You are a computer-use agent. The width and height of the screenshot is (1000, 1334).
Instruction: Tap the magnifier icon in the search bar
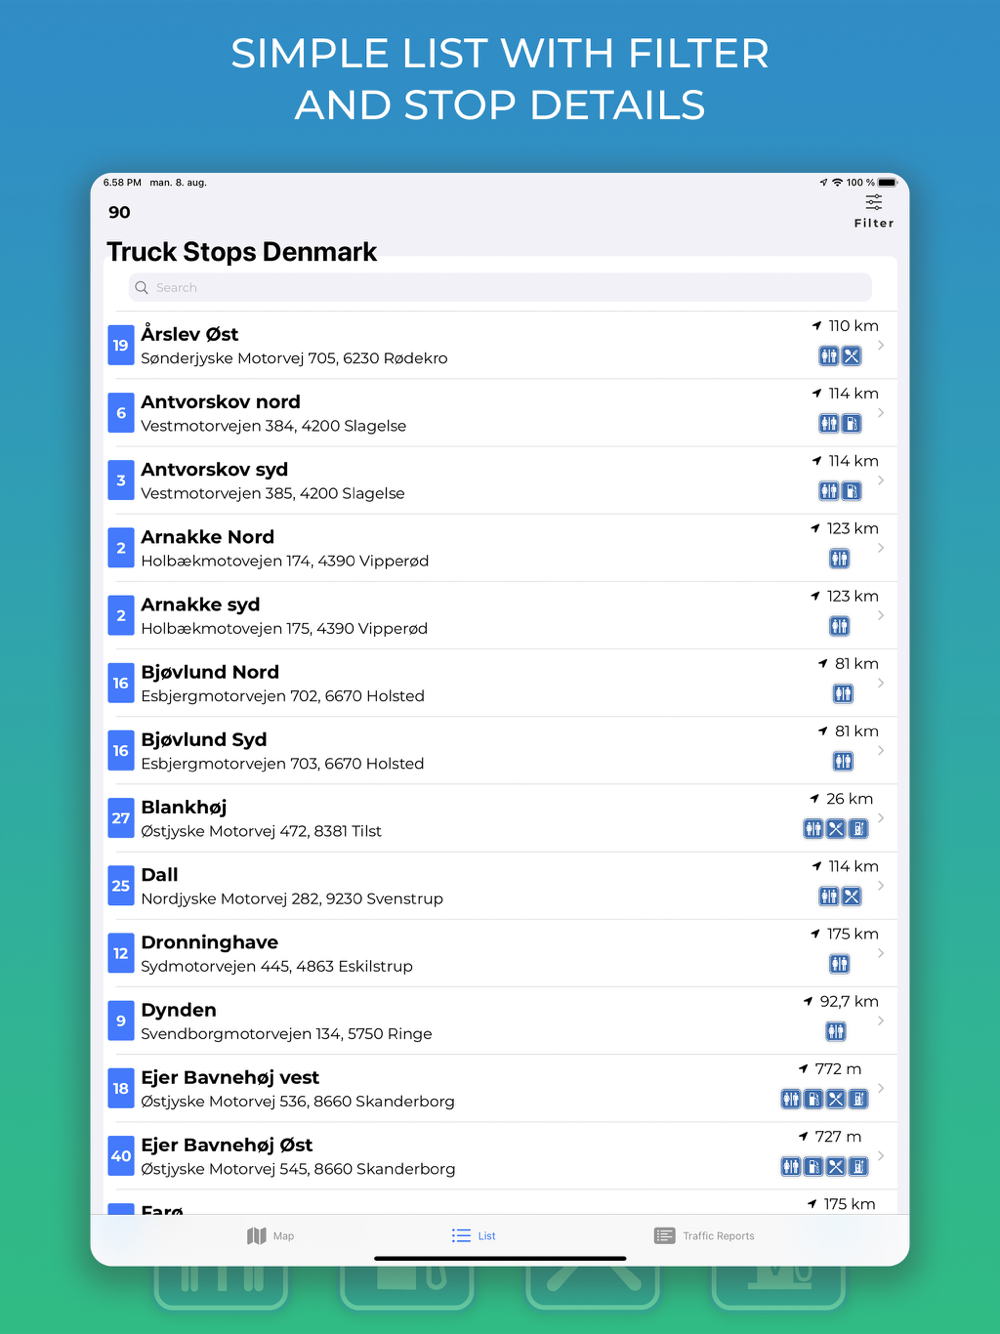[x=142, y=288]
